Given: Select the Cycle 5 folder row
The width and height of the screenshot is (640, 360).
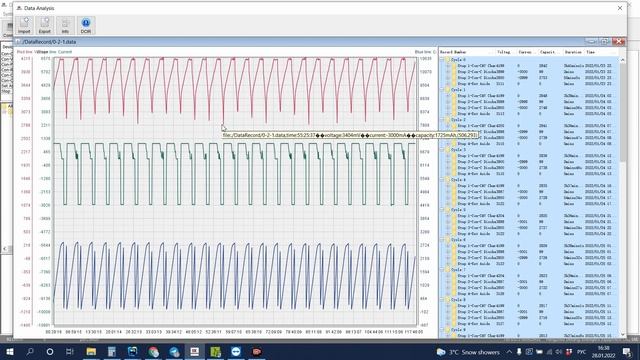Looking at the screenshot, I should tap(529, 210).
